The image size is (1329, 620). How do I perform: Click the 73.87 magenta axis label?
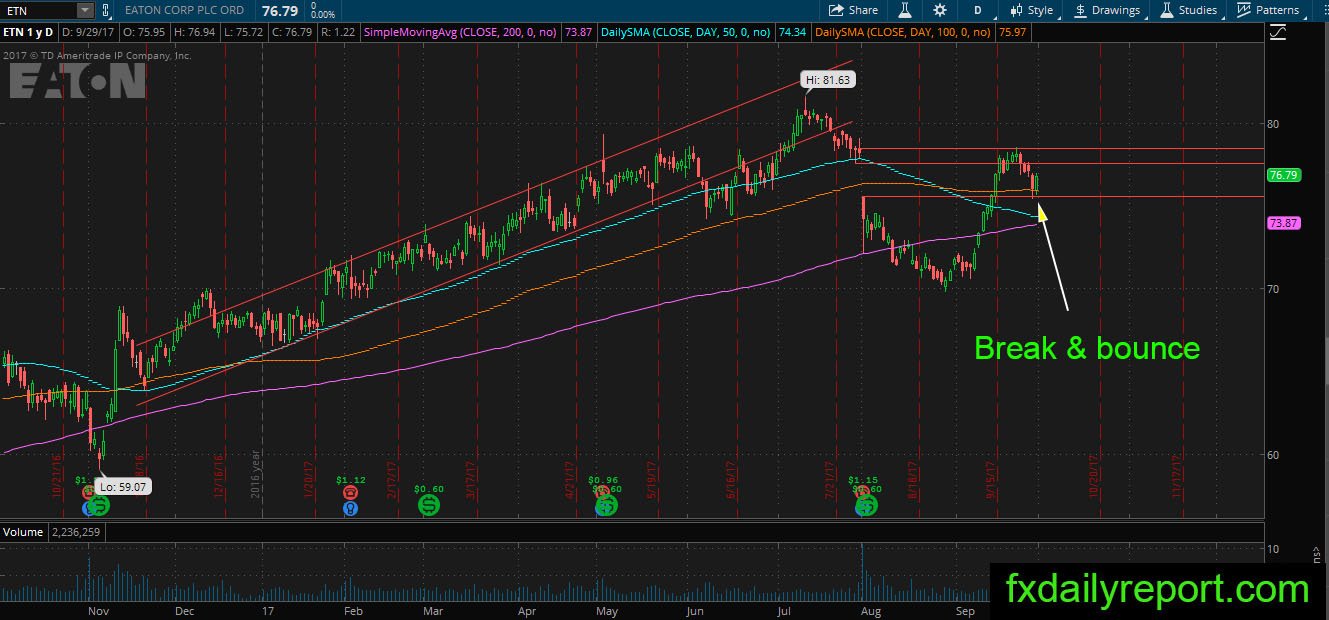1282,223
